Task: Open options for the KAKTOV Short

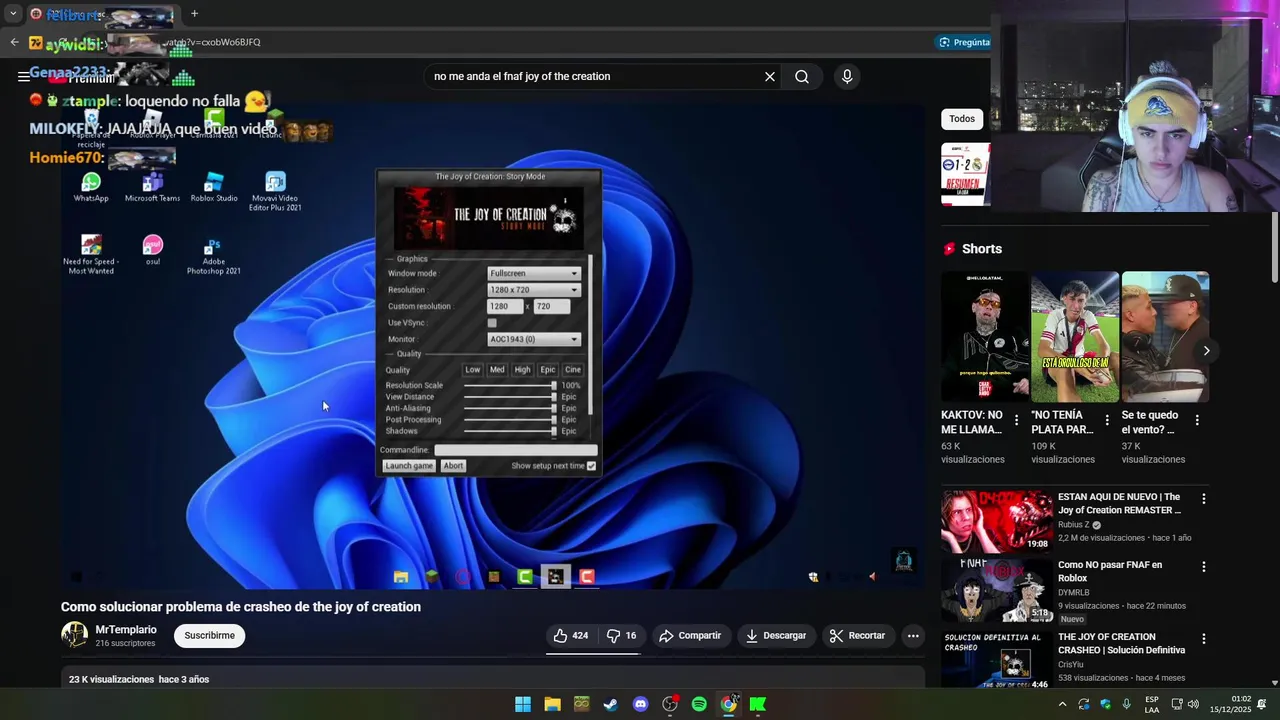Action: pyautogui.click(x=1017, y=420)
